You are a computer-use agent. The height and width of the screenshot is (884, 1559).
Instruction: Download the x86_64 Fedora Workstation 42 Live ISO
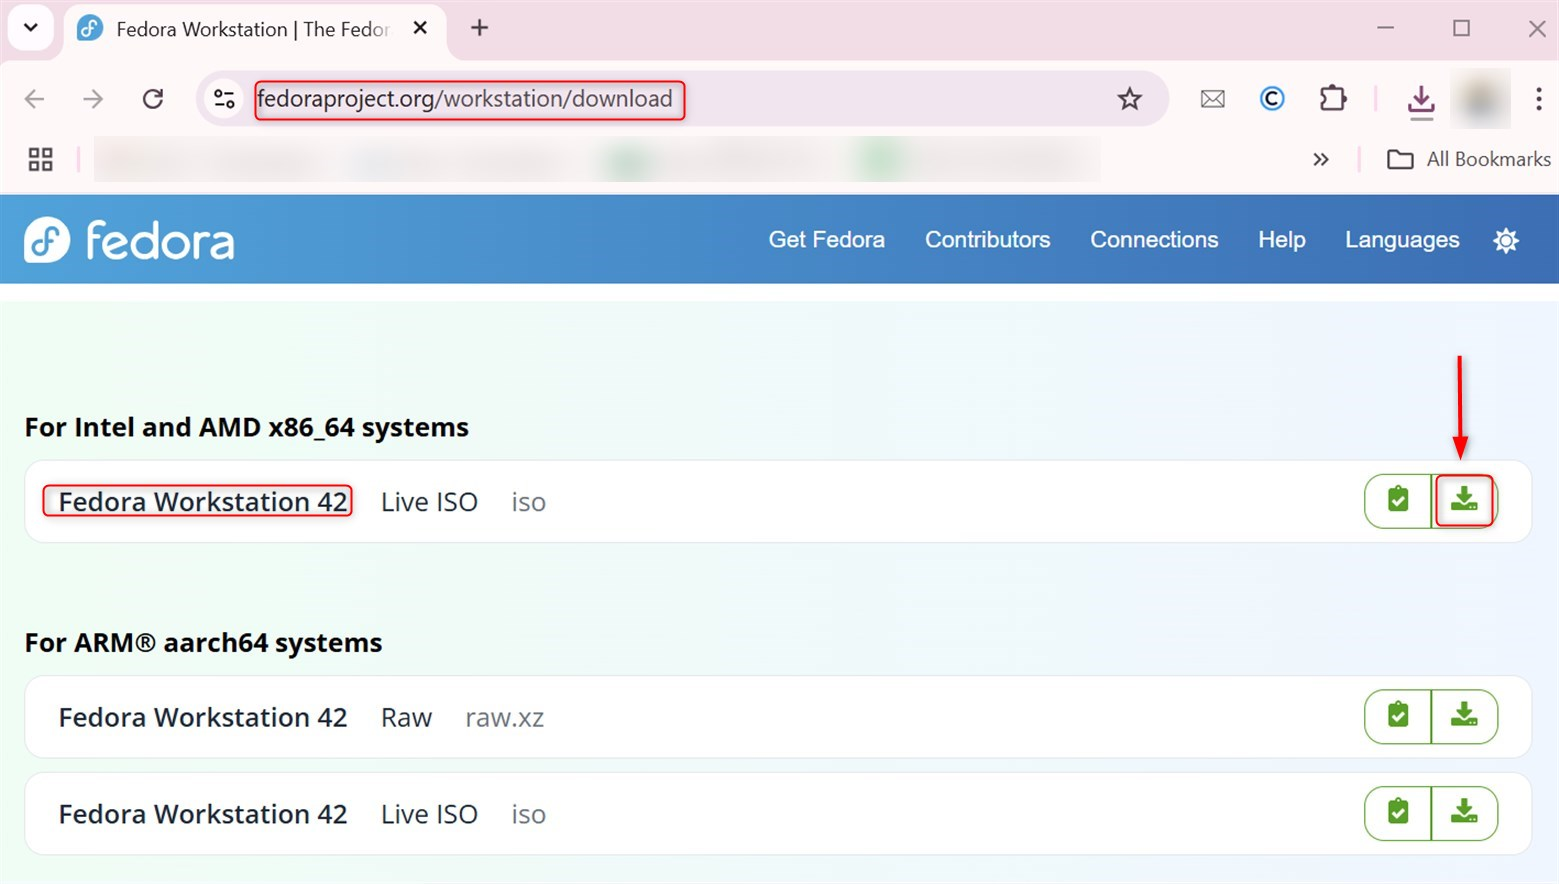(x=1464, y=501)
